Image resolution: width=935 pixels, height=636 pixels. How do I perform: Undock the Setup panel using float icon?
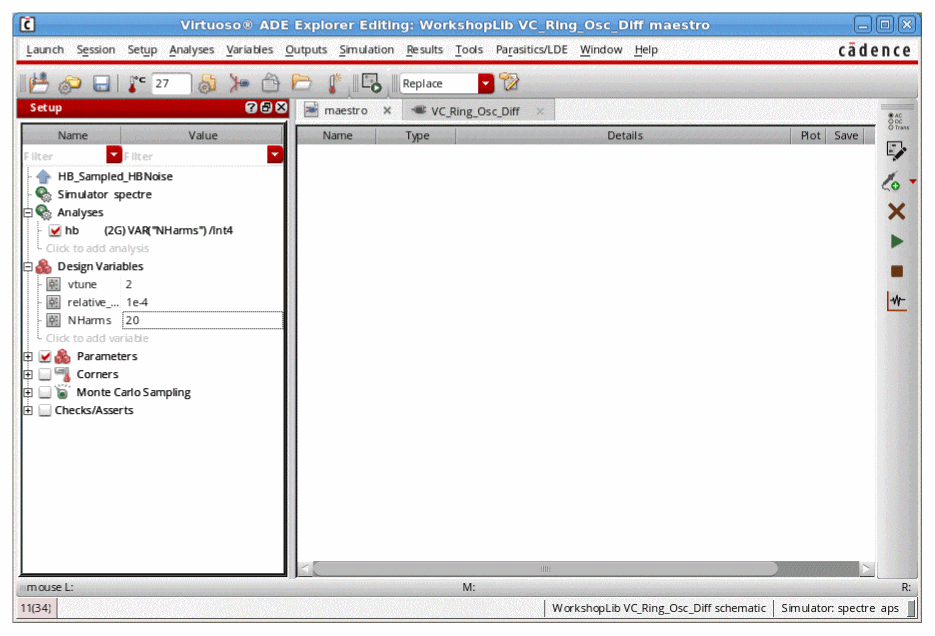266,107
